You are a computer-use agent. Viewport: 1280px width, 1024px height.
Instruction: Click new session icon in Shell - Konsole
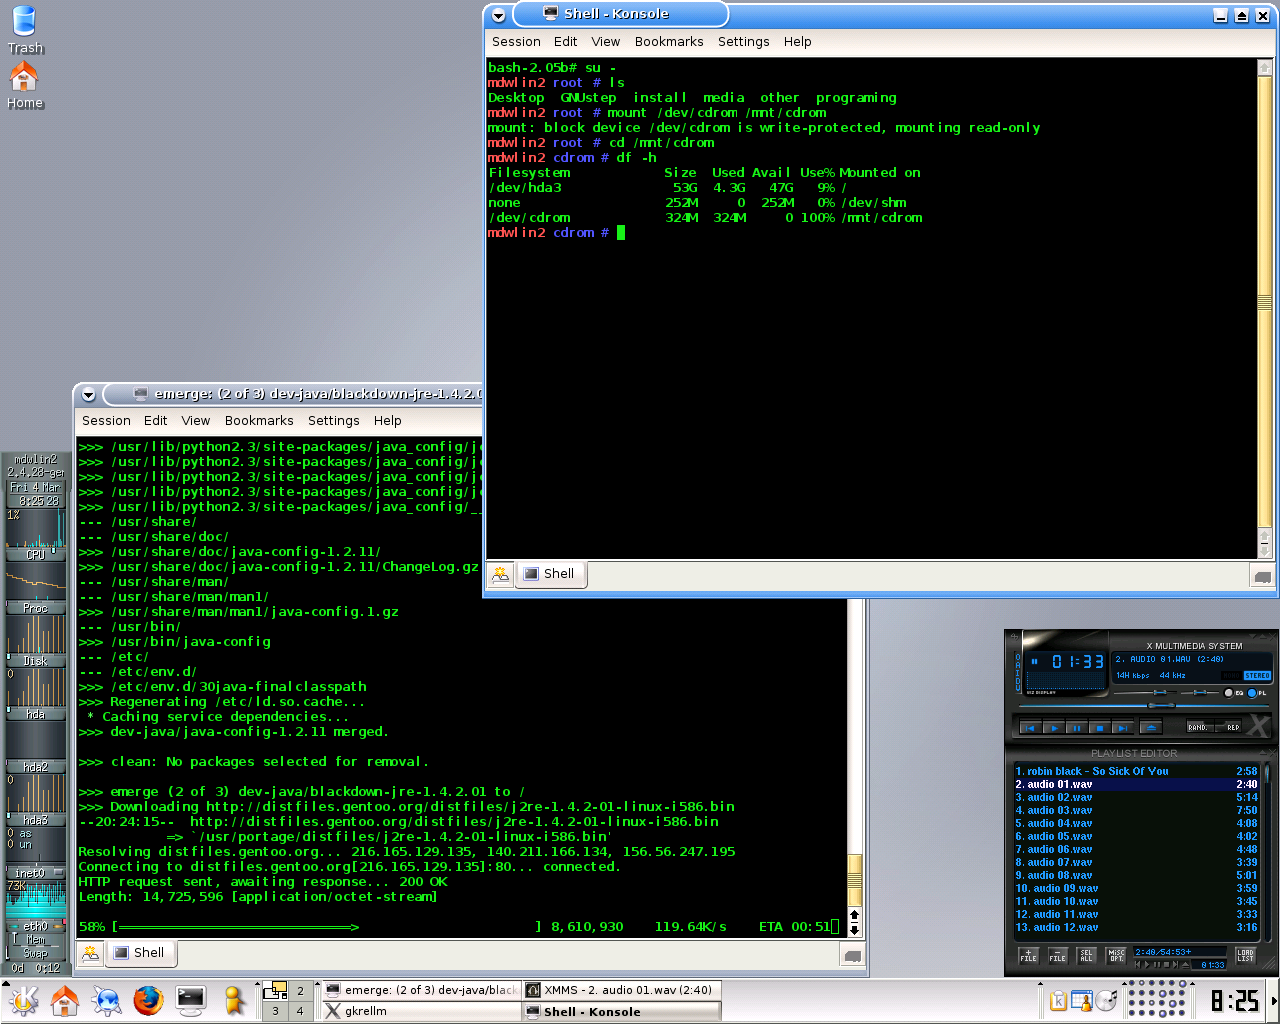[500, 574]
